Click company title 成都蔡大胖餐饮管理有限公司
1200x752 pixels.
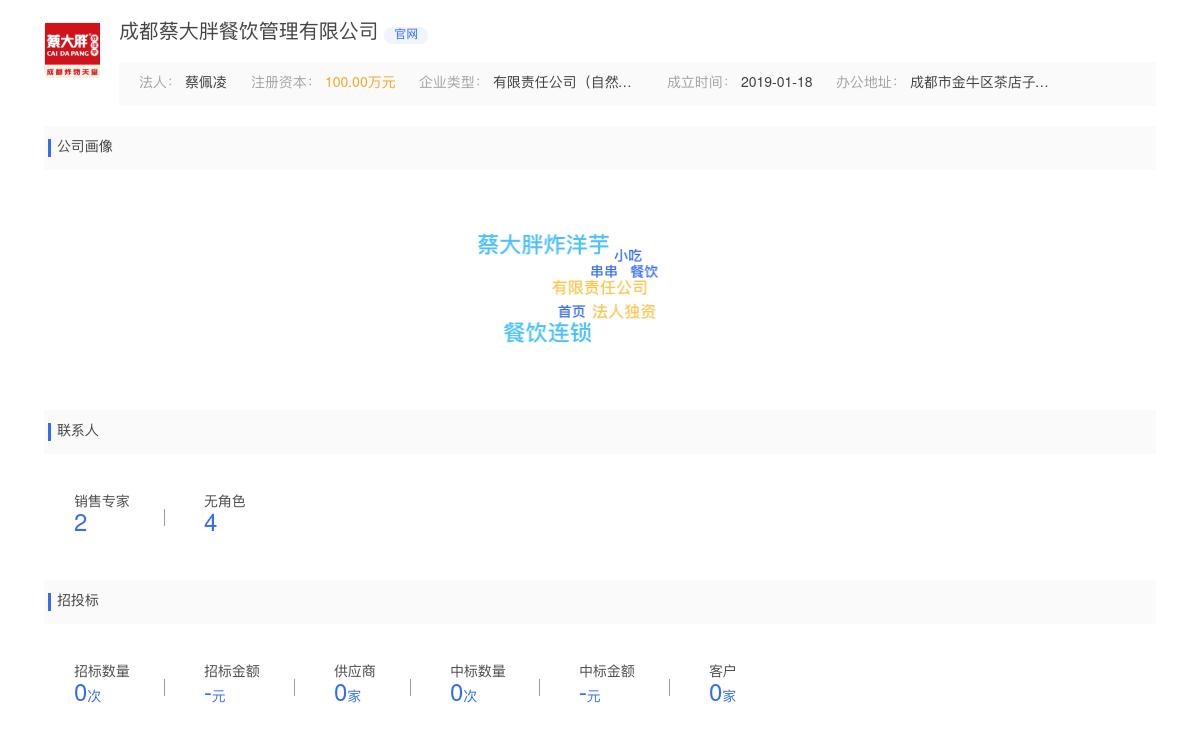point(249,31)
